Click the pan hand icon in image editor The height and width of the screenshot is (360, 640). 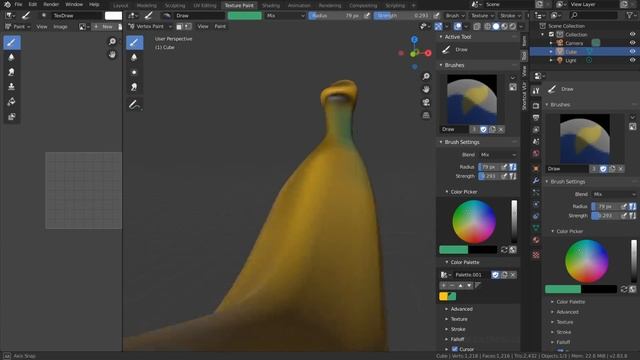[112, 54]
